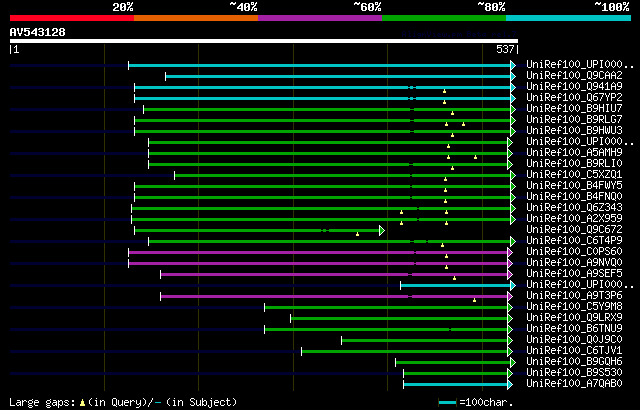Click the cyan alignment bar of Q9CAA2

tap(338, 76)
